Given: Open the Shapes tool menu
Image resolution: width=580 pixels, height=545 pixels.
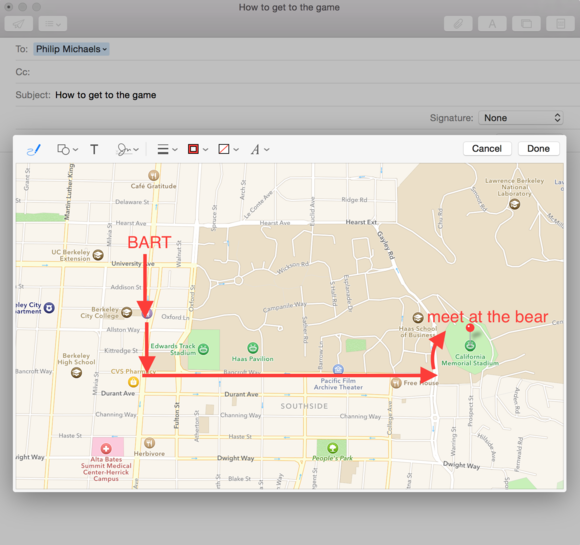Looking at the screenshot, I should [67, 149].
